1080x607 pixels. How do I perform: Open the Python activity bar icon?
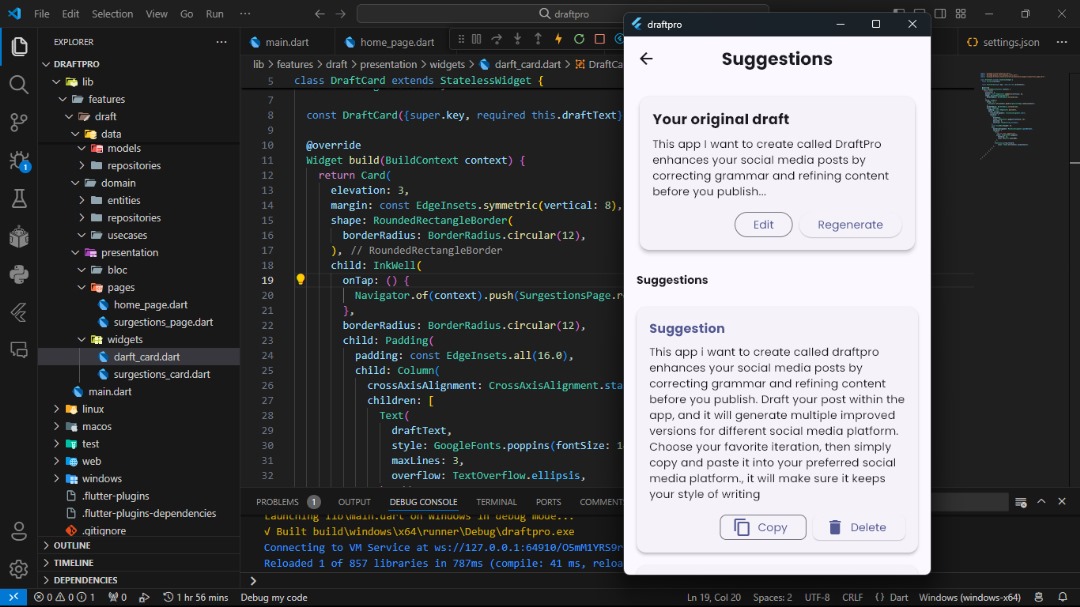click(19, 274)
